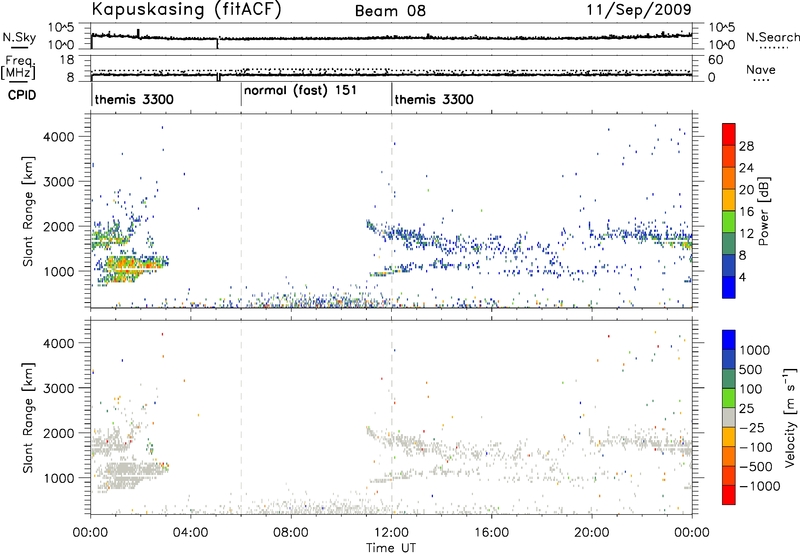Select the "Freq. [MHz]" axis label
The image size is (800, 554).
[x=18, y=68]
